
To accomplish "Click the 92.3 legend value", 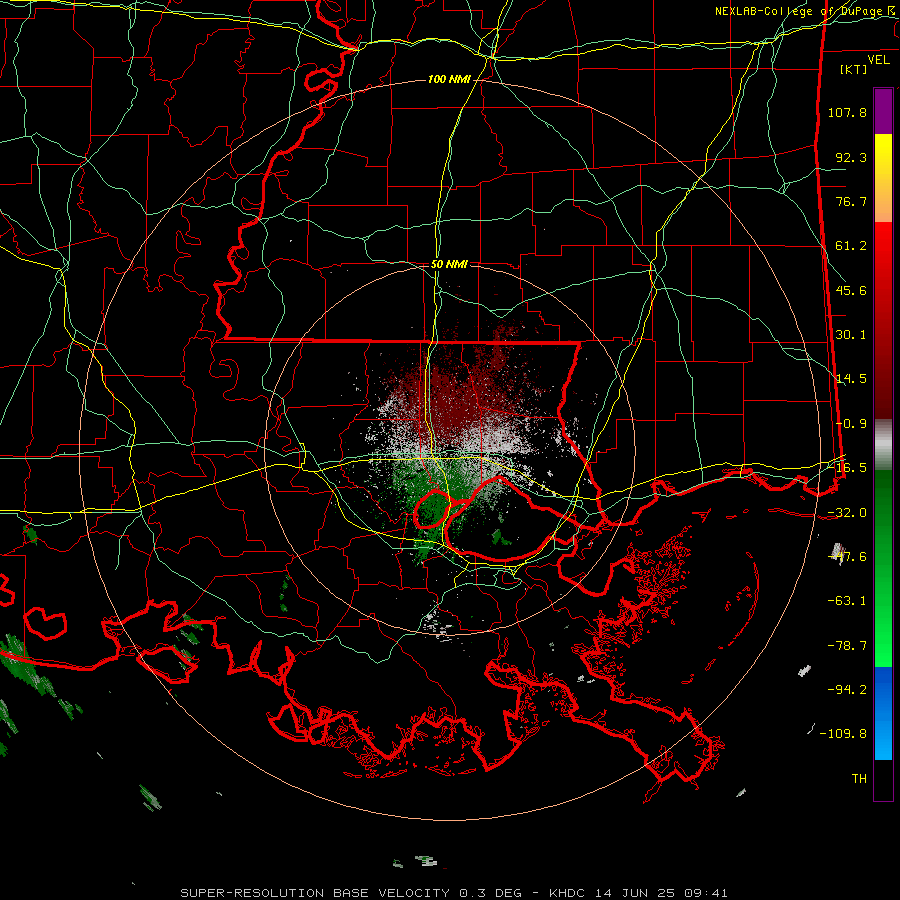I will 851,157.
